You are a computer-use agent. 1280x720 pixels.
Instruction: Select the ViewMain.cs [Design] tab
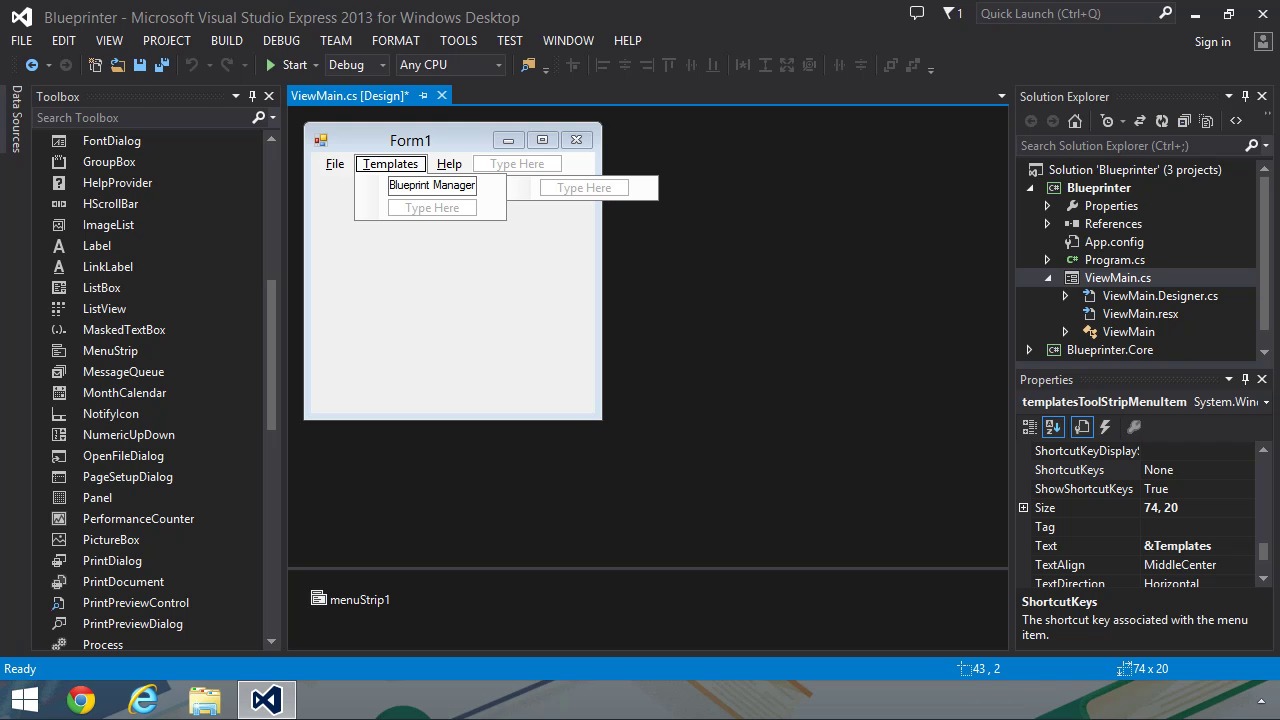click(349, 96)
